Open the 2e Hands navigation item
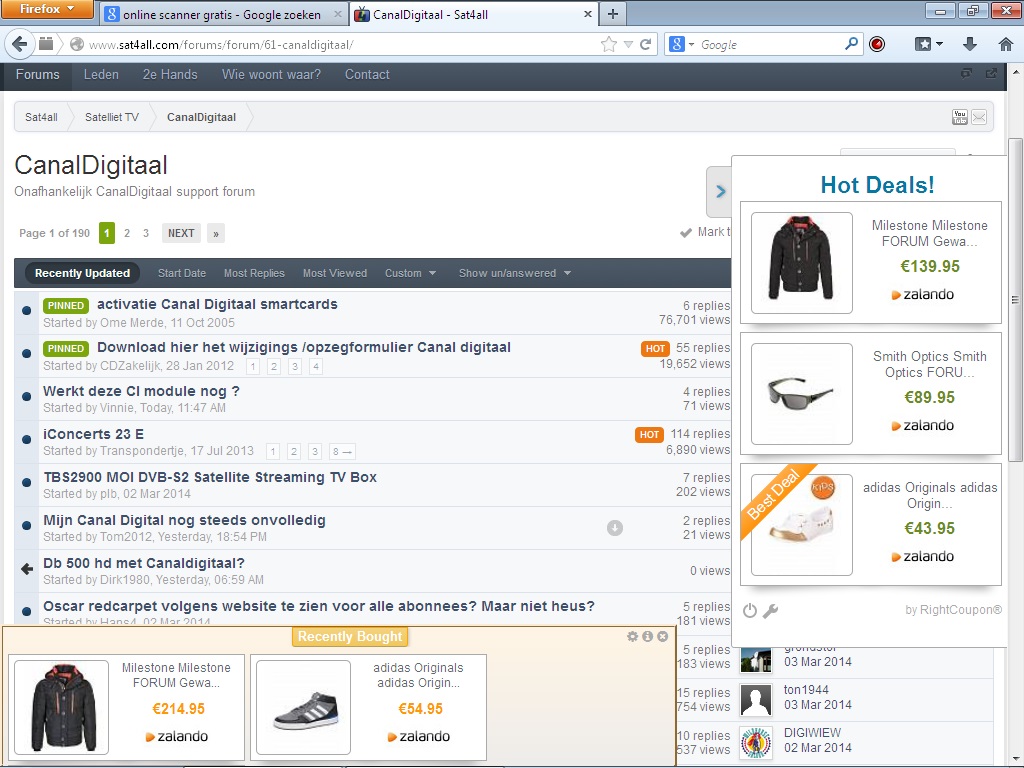1024x768 pixels. point(170,74)
